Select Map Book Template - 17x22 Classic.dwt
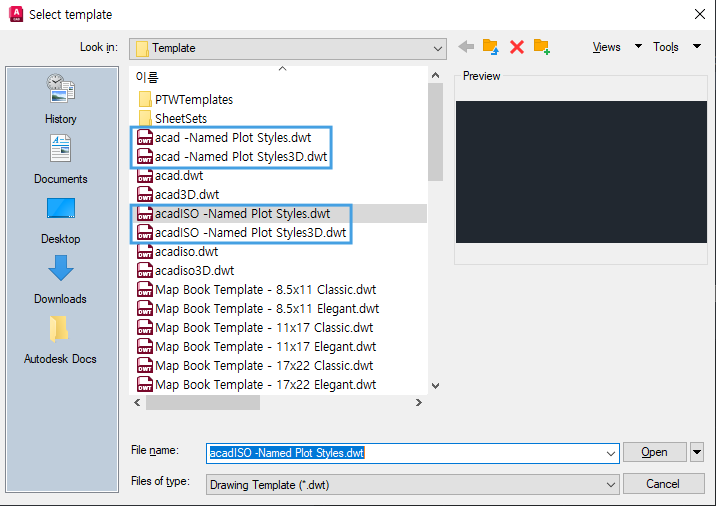The width and height of the screenshot is (716, 506). (255, 366)
